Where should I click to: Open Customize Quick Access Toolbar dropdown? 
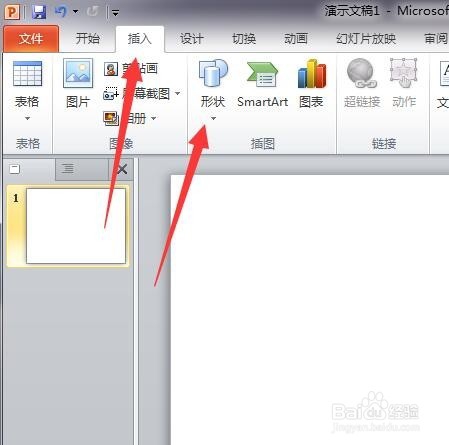coord(115,13)
